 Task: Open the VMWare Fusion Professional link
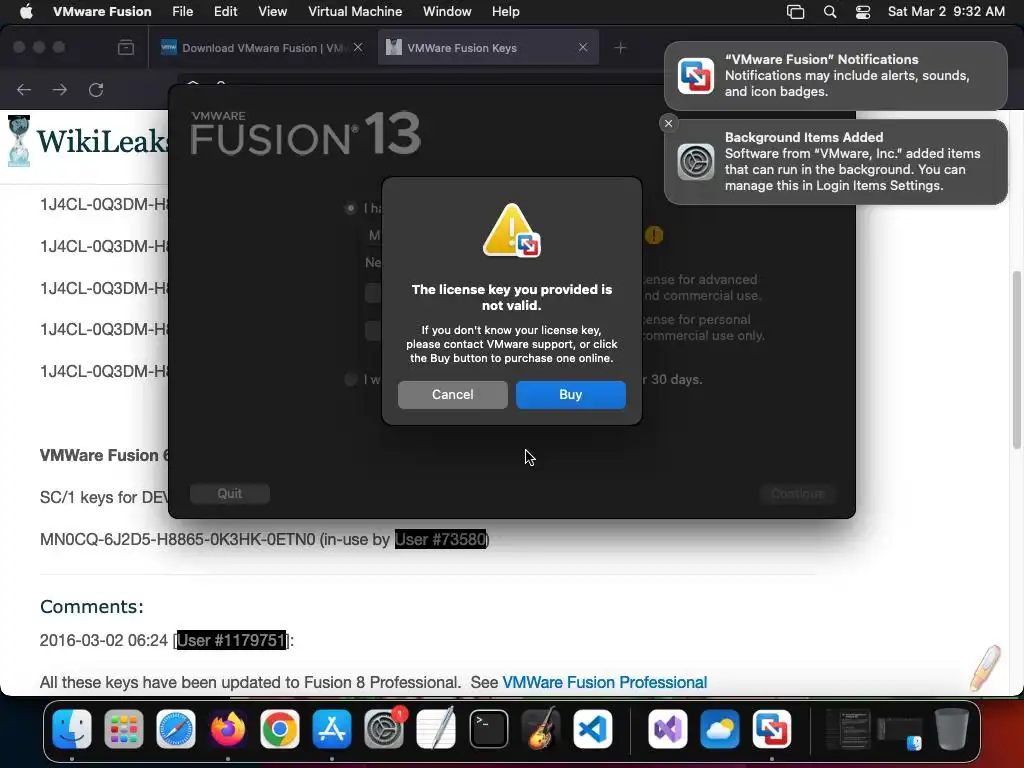(605, 682)
